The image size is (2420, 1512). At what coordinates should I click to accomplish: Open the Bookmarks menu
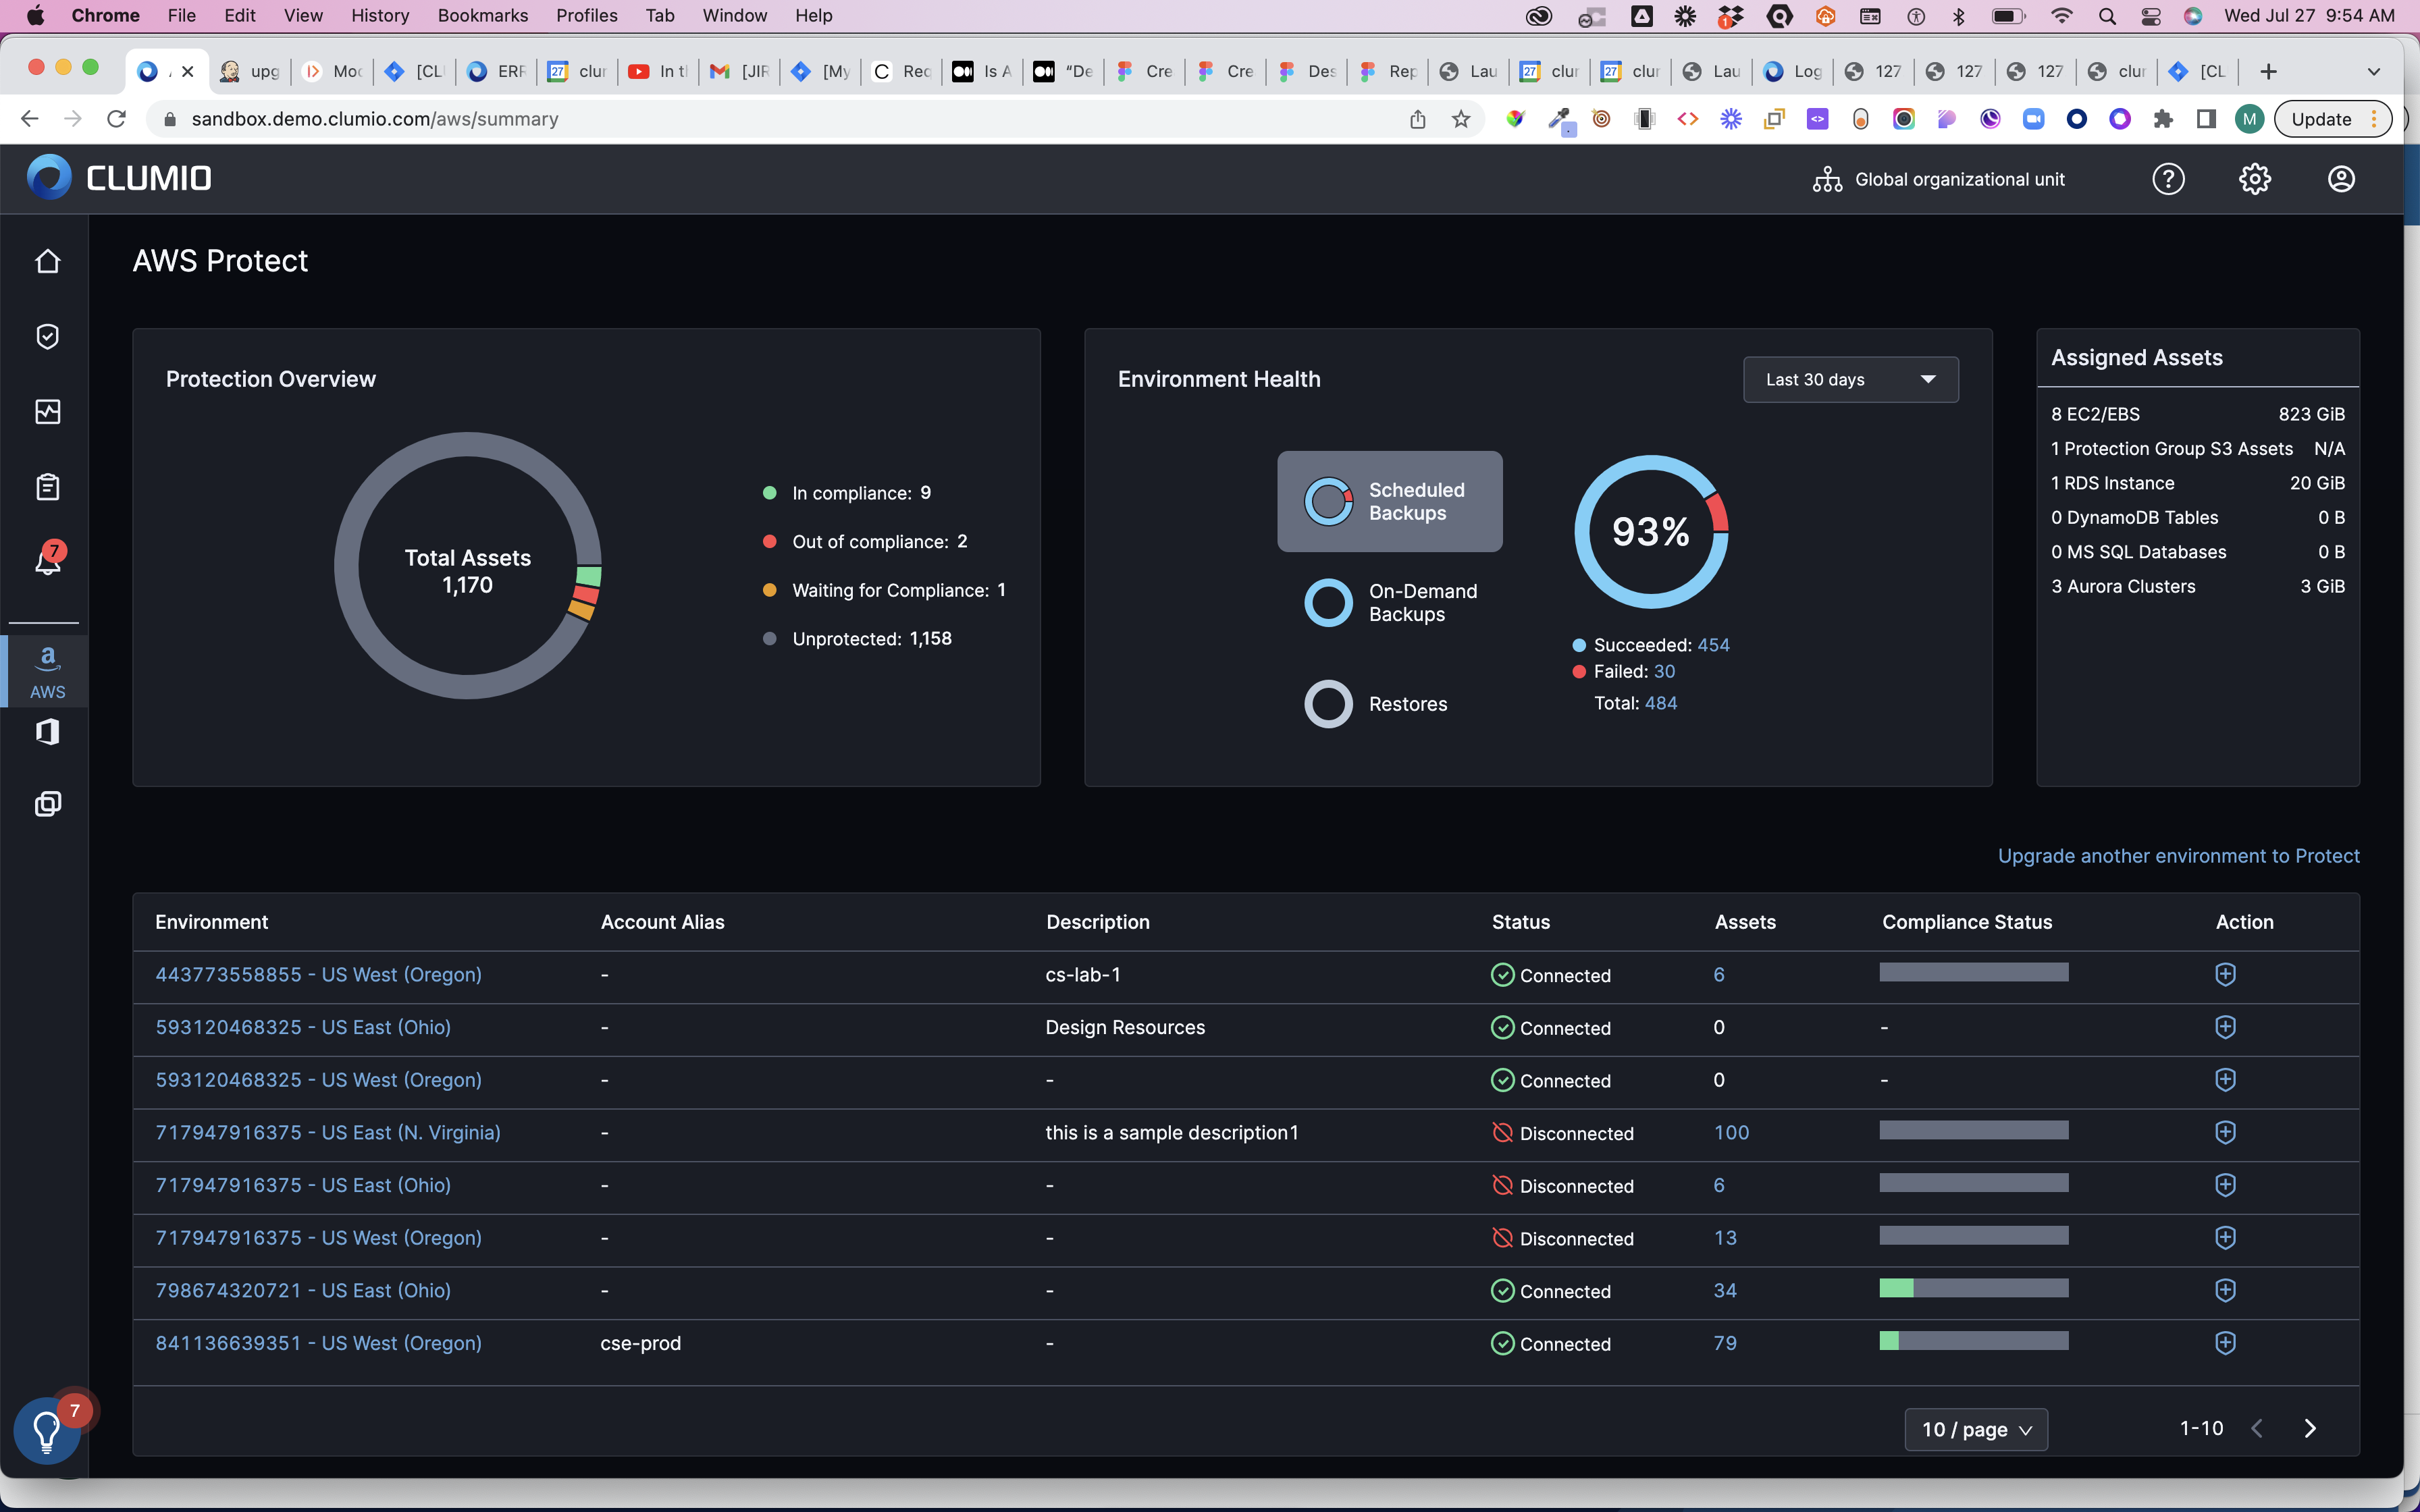[x=483, y=15]
